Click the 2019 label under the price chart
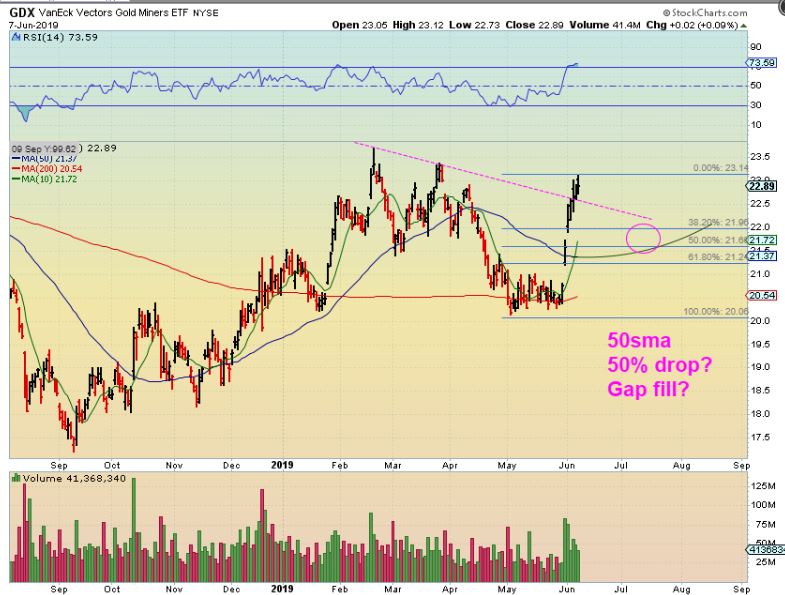Viewport: 785px width, 595px height. tap(282, 465)
